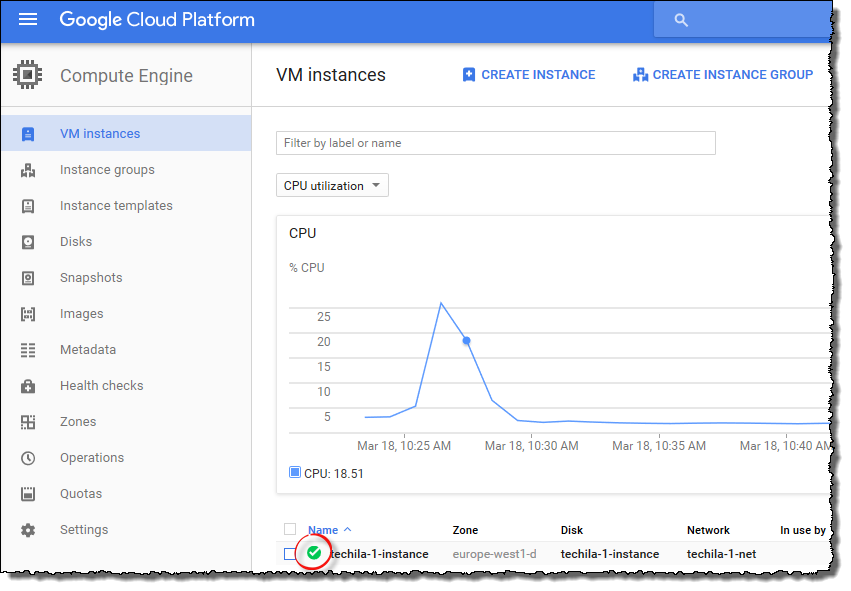Click the Operations clock icon

coord(28,458)
